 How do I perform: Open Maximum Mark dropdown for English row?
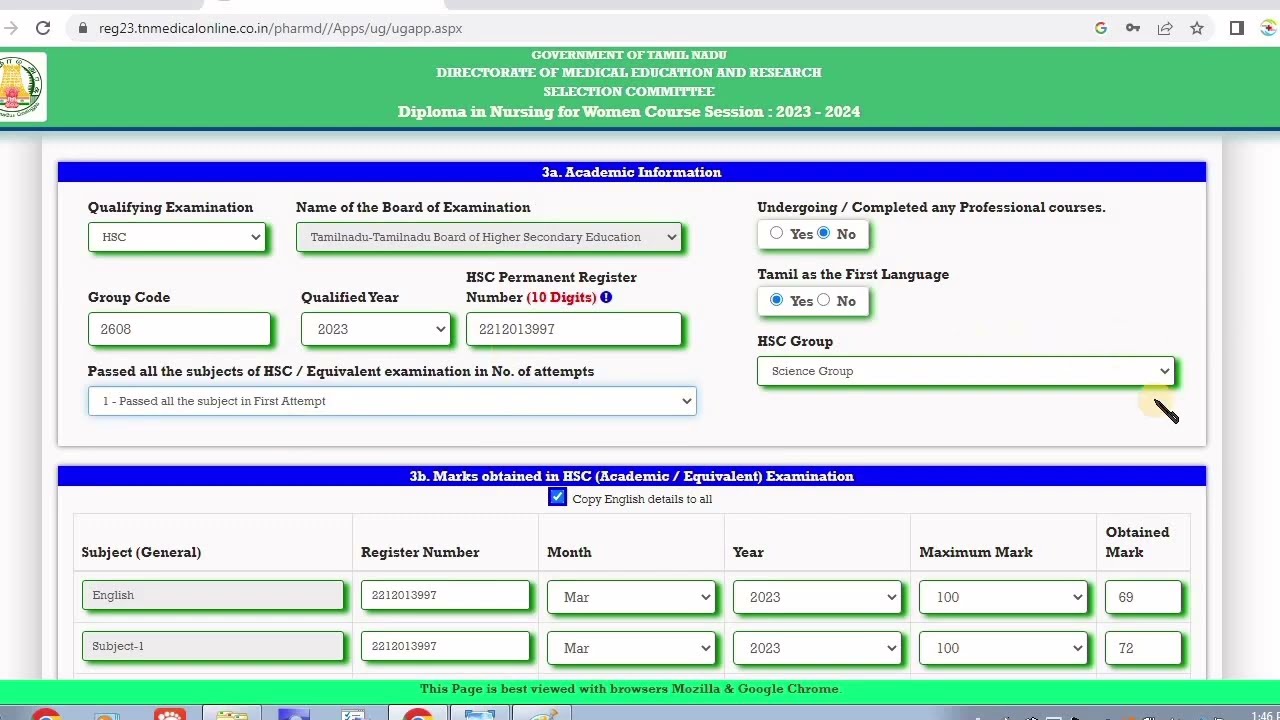coord(1003,597)
